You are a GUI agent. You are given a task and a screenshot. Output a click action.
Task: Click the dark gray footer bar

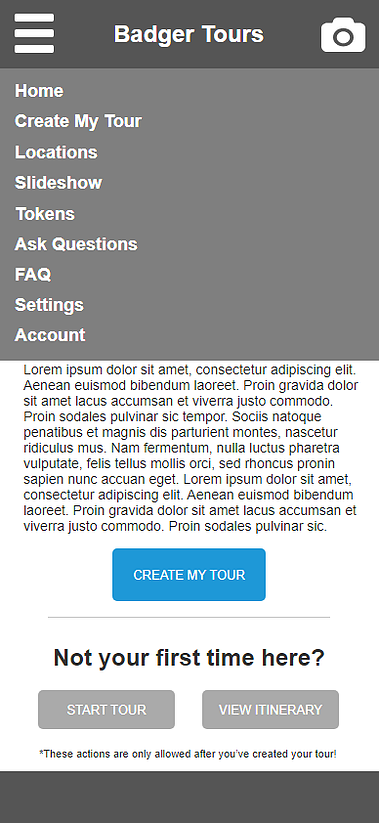click(190, 797)
